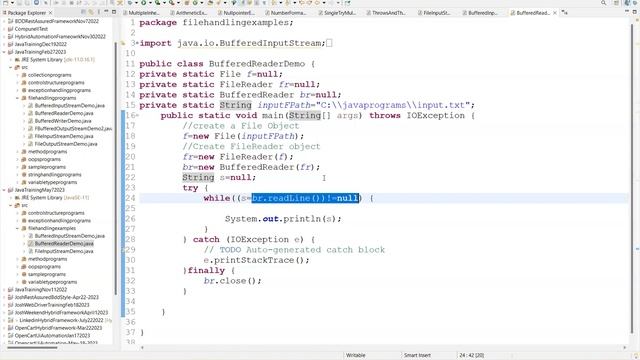Click the 24 : 42 cursor position status
The image size is (640, 360).
[471, 356]
